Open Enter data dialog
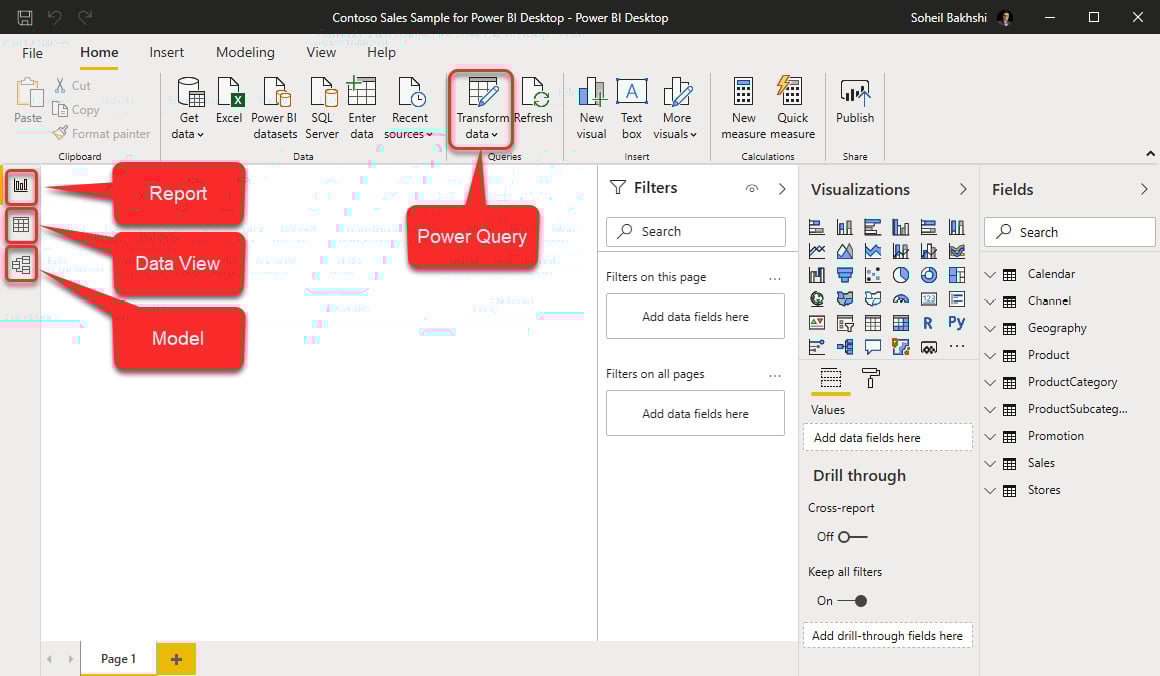 click(362, 108)
